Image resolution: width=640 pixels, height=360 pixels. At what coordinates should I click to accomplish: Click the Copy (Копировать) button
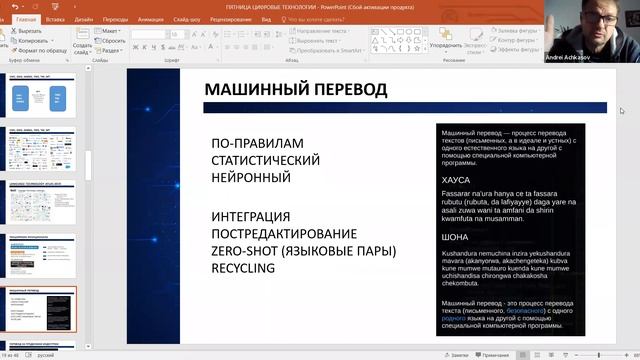(29, 41)
